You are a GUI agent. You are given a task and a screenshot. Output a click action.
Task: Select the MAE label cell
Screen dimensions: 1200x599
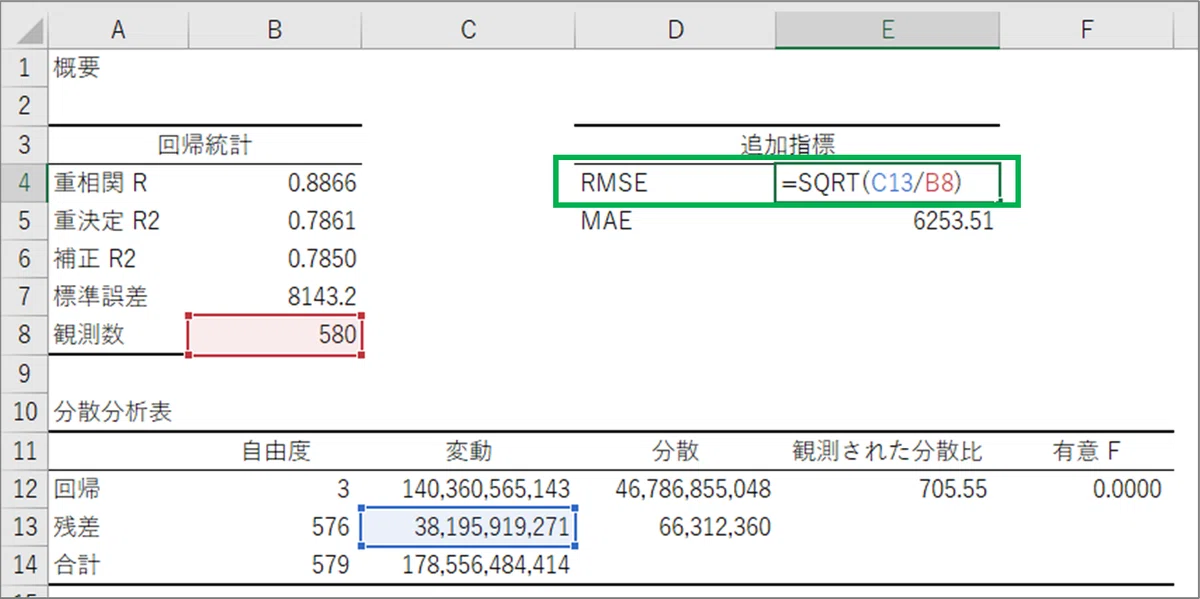pyautogui.click(x=675, y=220)
